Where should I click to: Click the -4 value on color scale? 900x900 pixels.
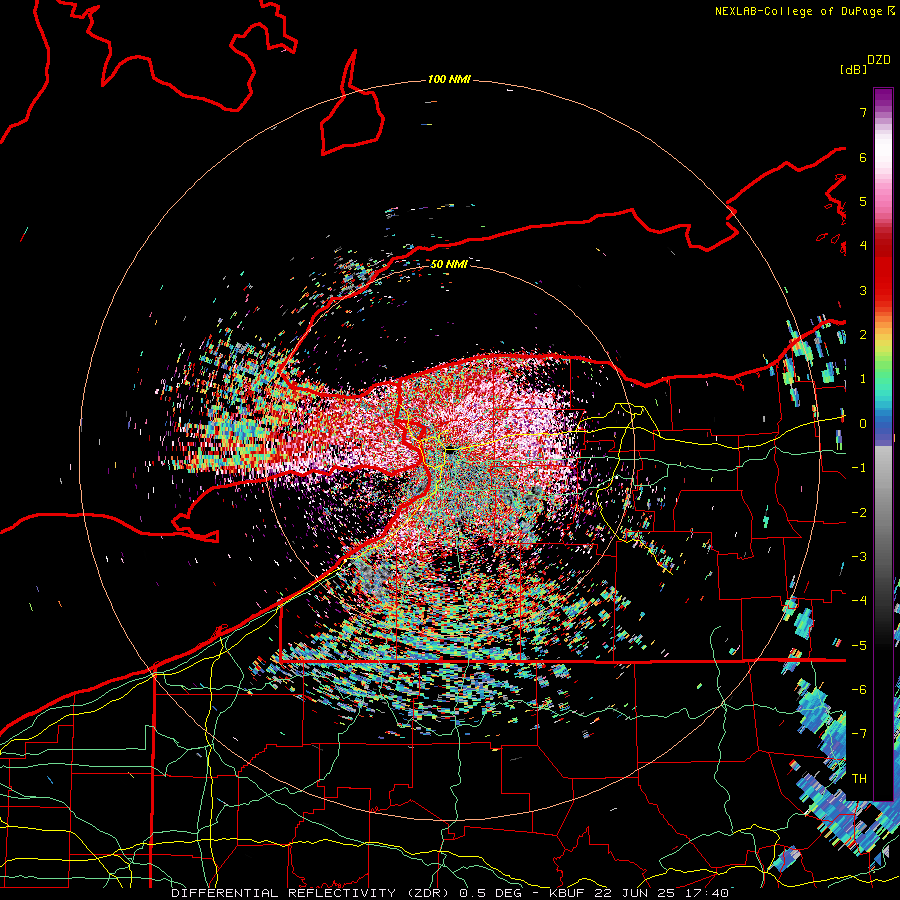coord(859,601)
